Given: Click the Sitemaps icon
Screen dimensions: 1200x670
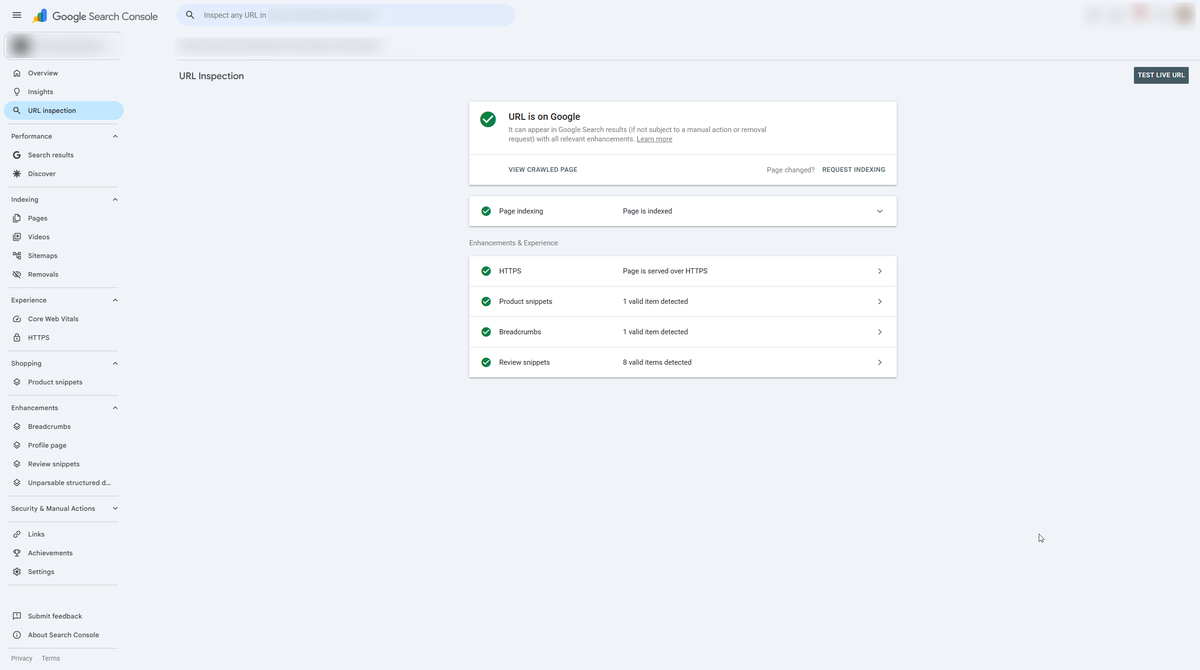Looking at the screenshot, I should click(x=17, y=256).
